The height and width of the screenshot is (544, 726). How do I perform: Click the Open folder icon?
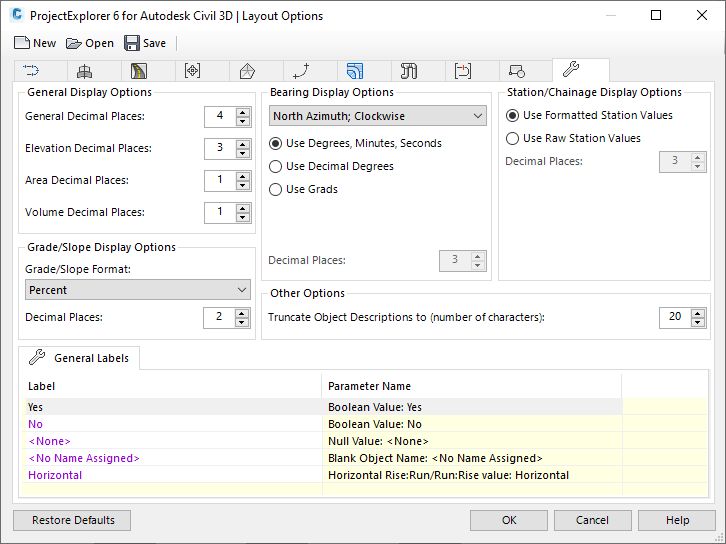[x=74, y=44]
